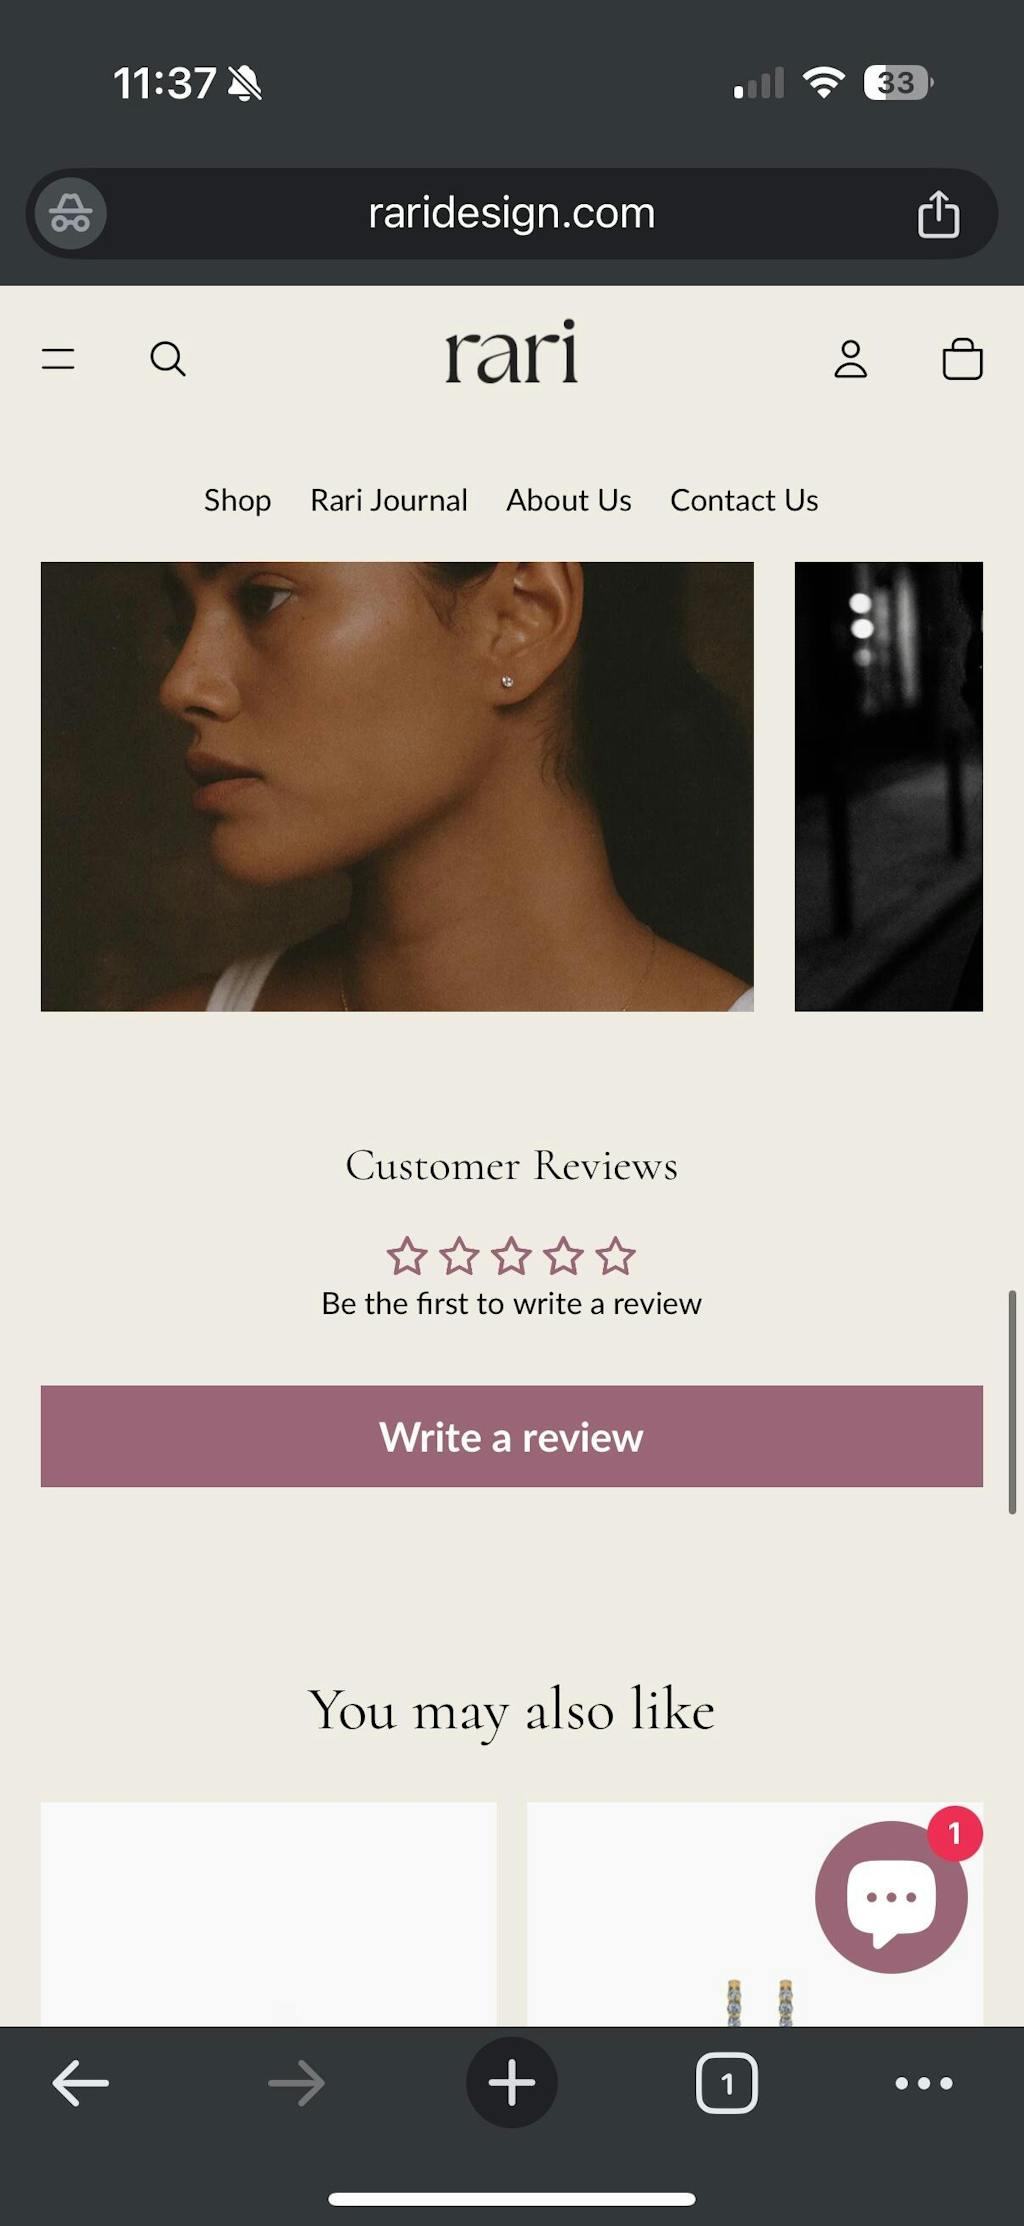The image size is (1024, 2226).
Task: Tap the browser share icon
Action: pyautogui.click(x=938, y=213)
